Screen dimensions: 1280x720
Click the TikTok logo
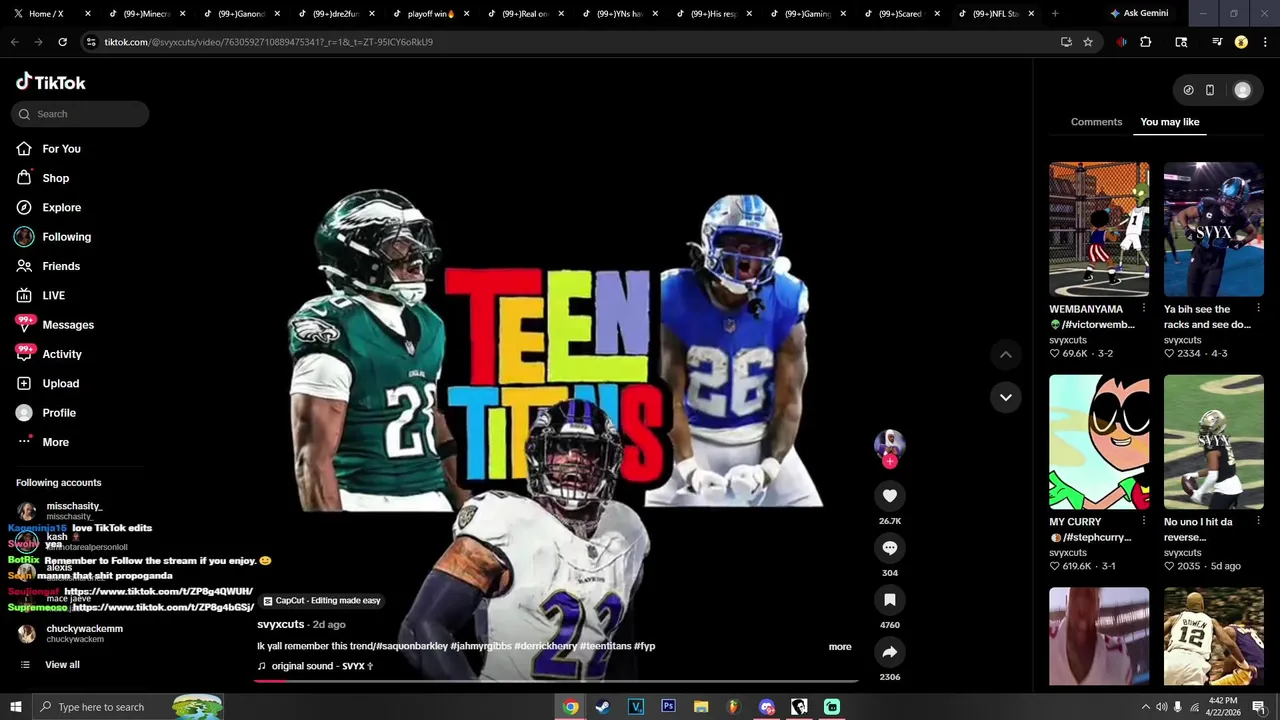point(51,82)
